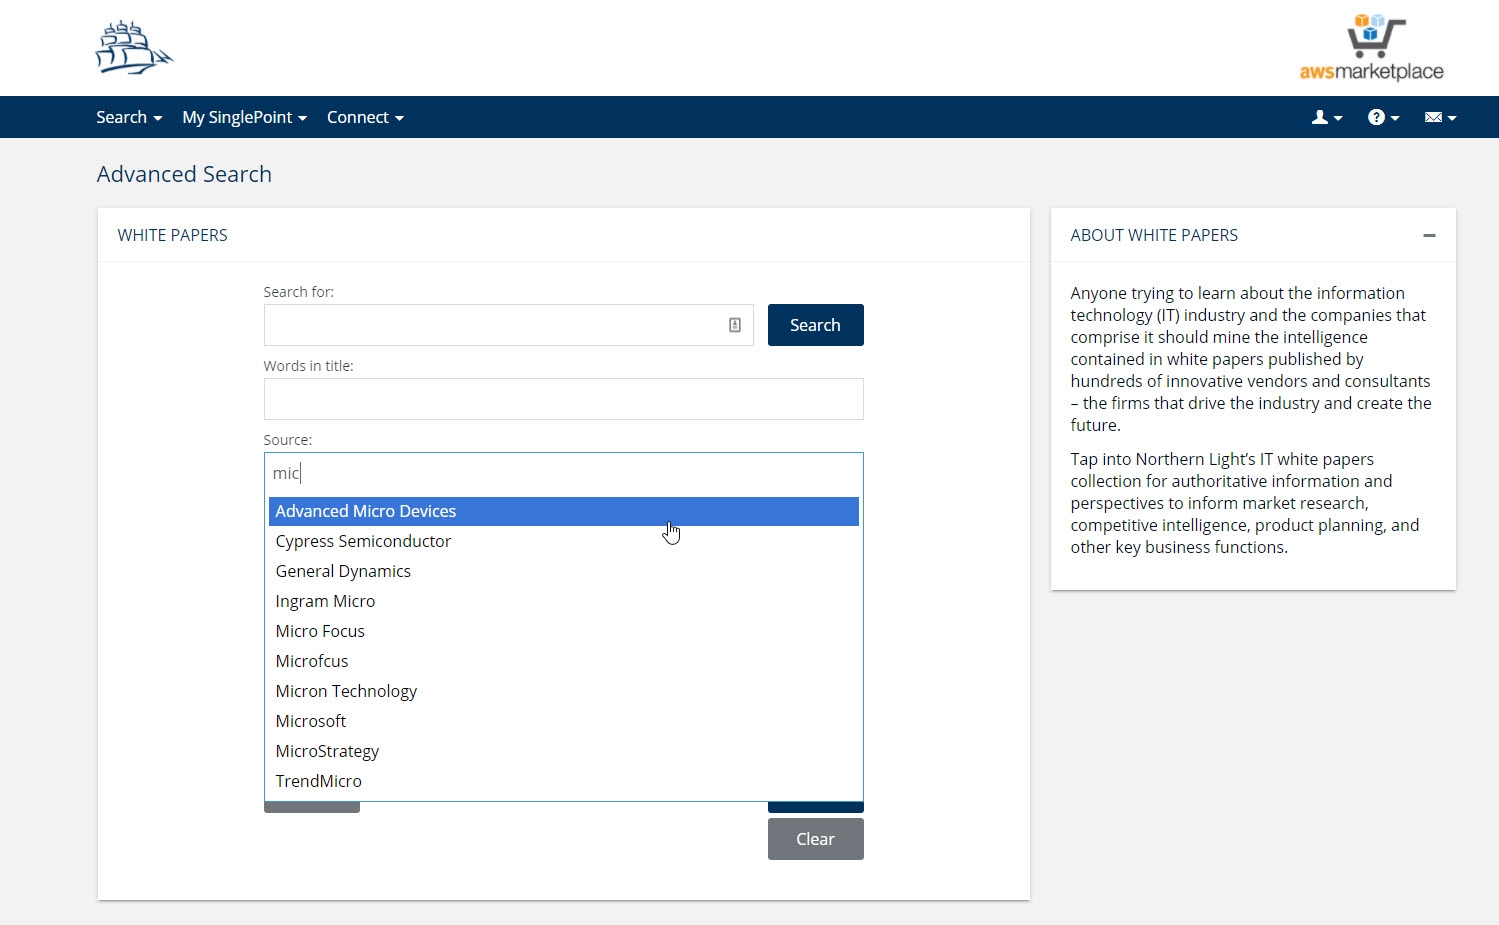Open the help question mark menu

pyautogui.click(x=1383, y=117)
